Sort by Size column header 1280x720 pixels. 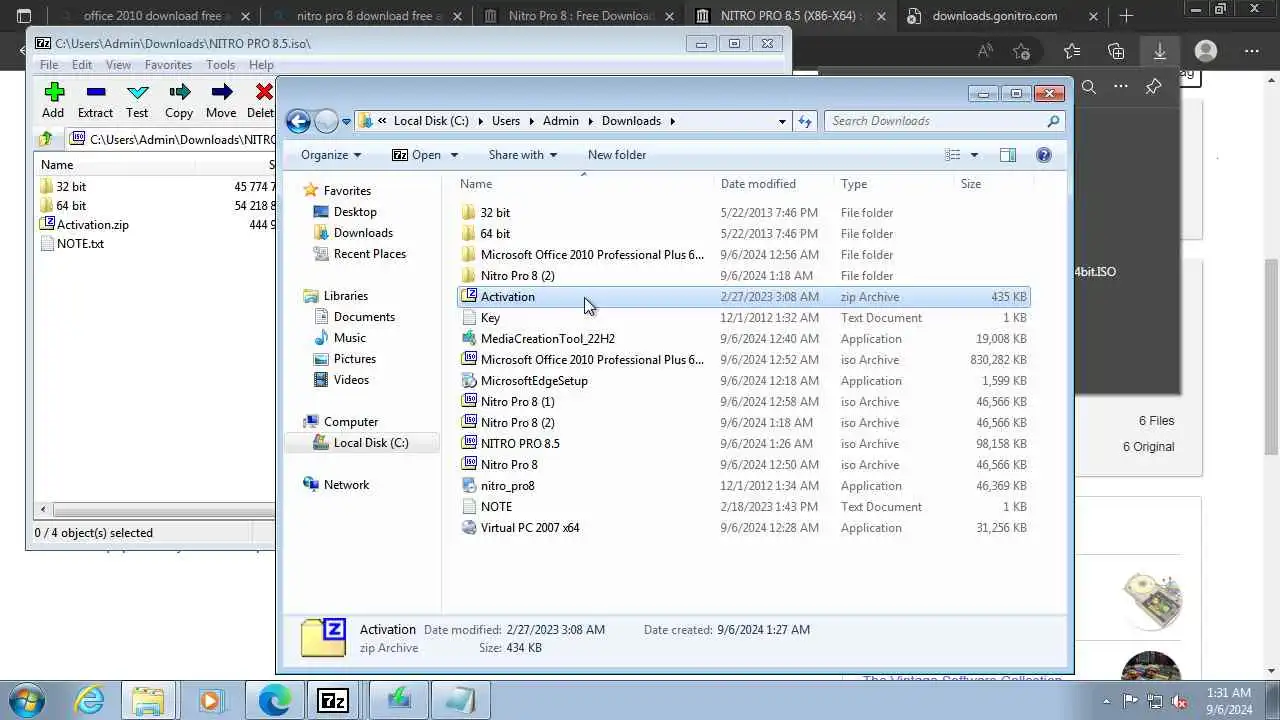pyautogui.click(x=991, y=184)
